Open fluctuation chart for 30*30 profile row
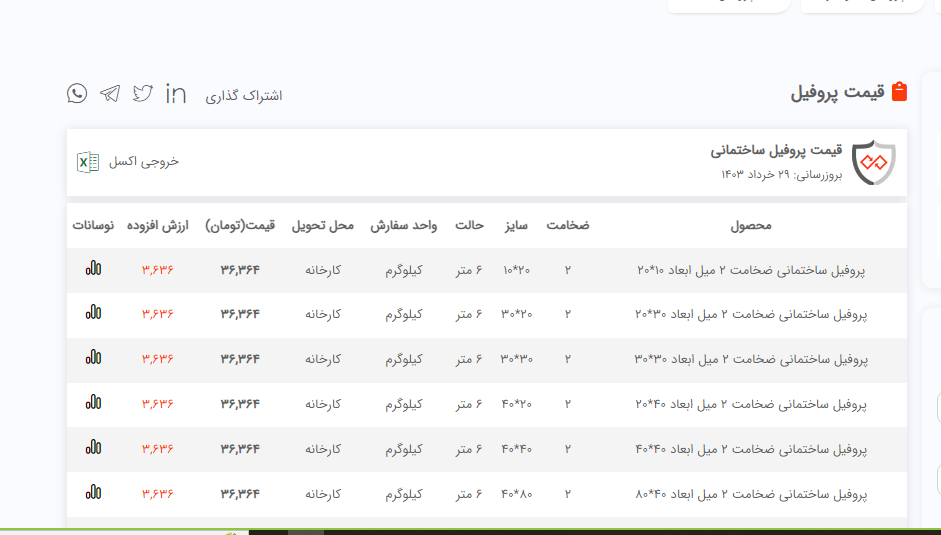The width and height of the screenshot is (941, 535). tap(93, 357)
